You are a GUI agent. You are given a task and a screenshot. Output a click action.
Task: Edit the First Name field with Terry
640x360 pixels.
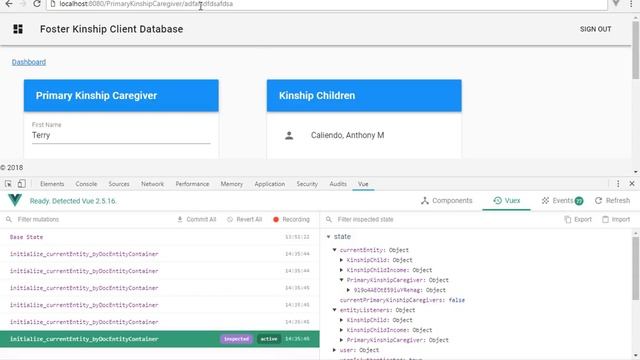121,136
